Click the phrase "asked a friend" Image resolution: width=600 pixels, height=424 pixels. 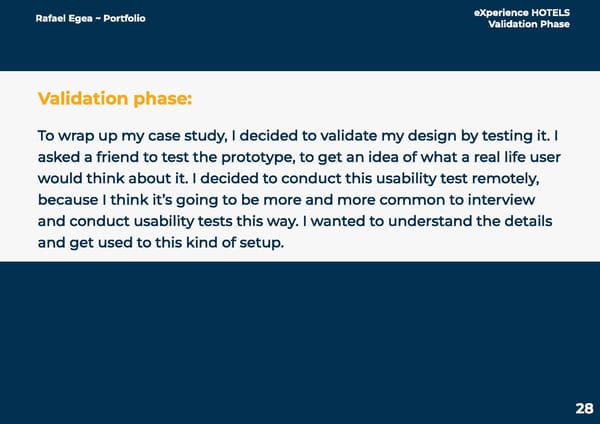tap(87, 157)
